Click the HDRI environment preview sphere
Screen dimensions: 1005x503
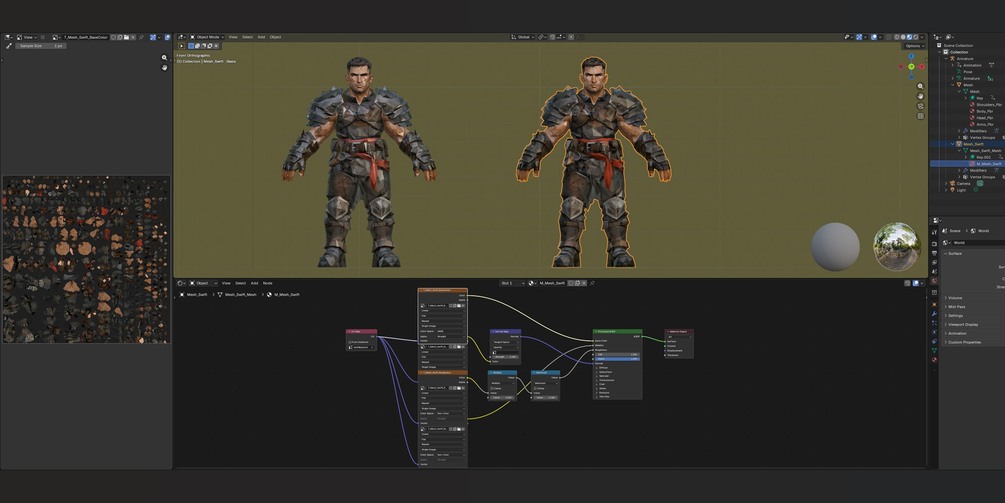pyautogui.click(x=896, y=247)
